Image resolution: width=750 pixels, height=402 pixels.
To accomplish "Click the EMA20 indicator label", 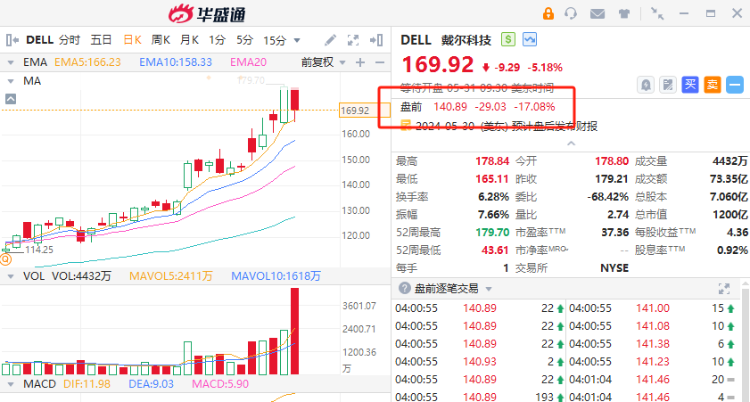I will pos(248,62).
